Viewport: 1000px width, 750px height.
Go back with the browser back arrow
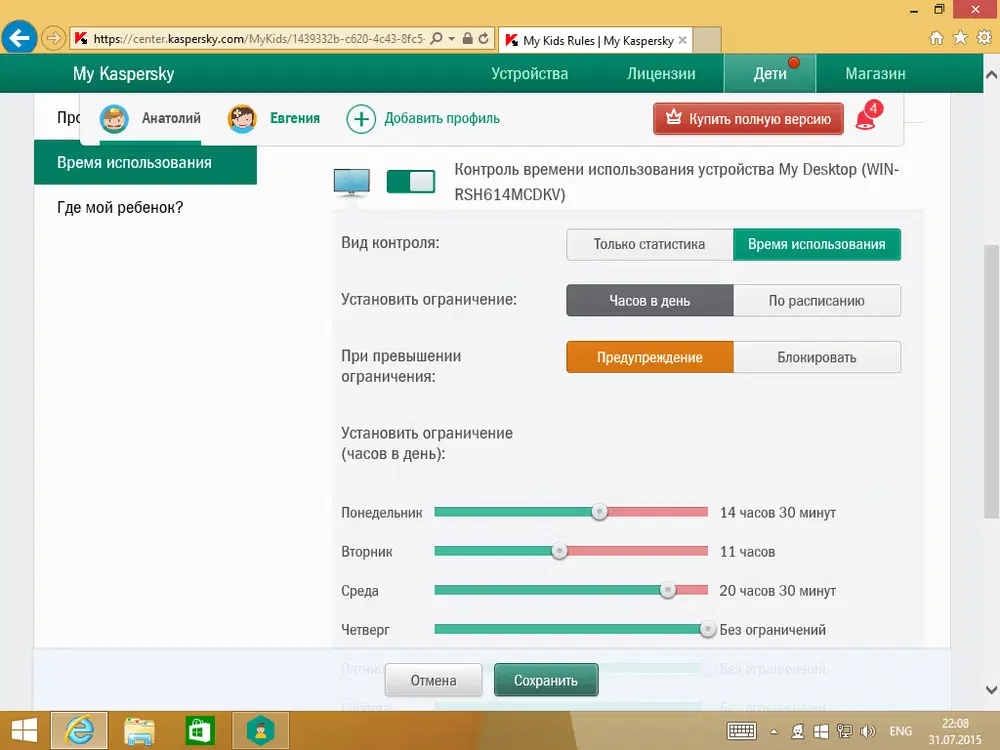(x=19, y=38)
